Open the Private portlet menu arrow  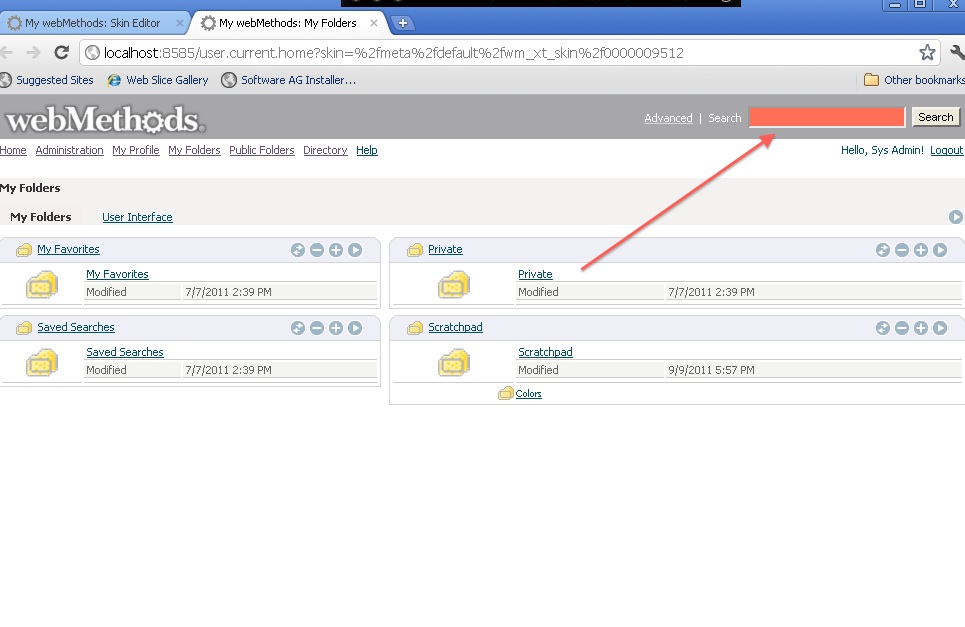[940, 250]
